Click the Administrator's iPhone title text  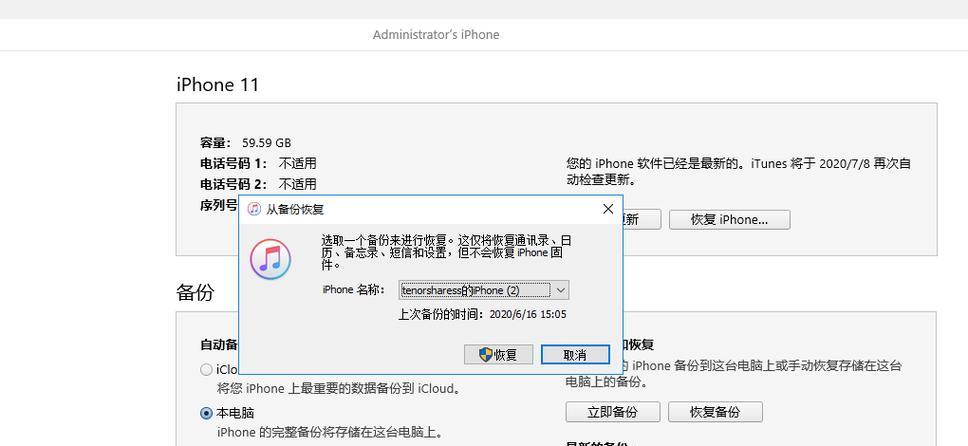(436, 35)
